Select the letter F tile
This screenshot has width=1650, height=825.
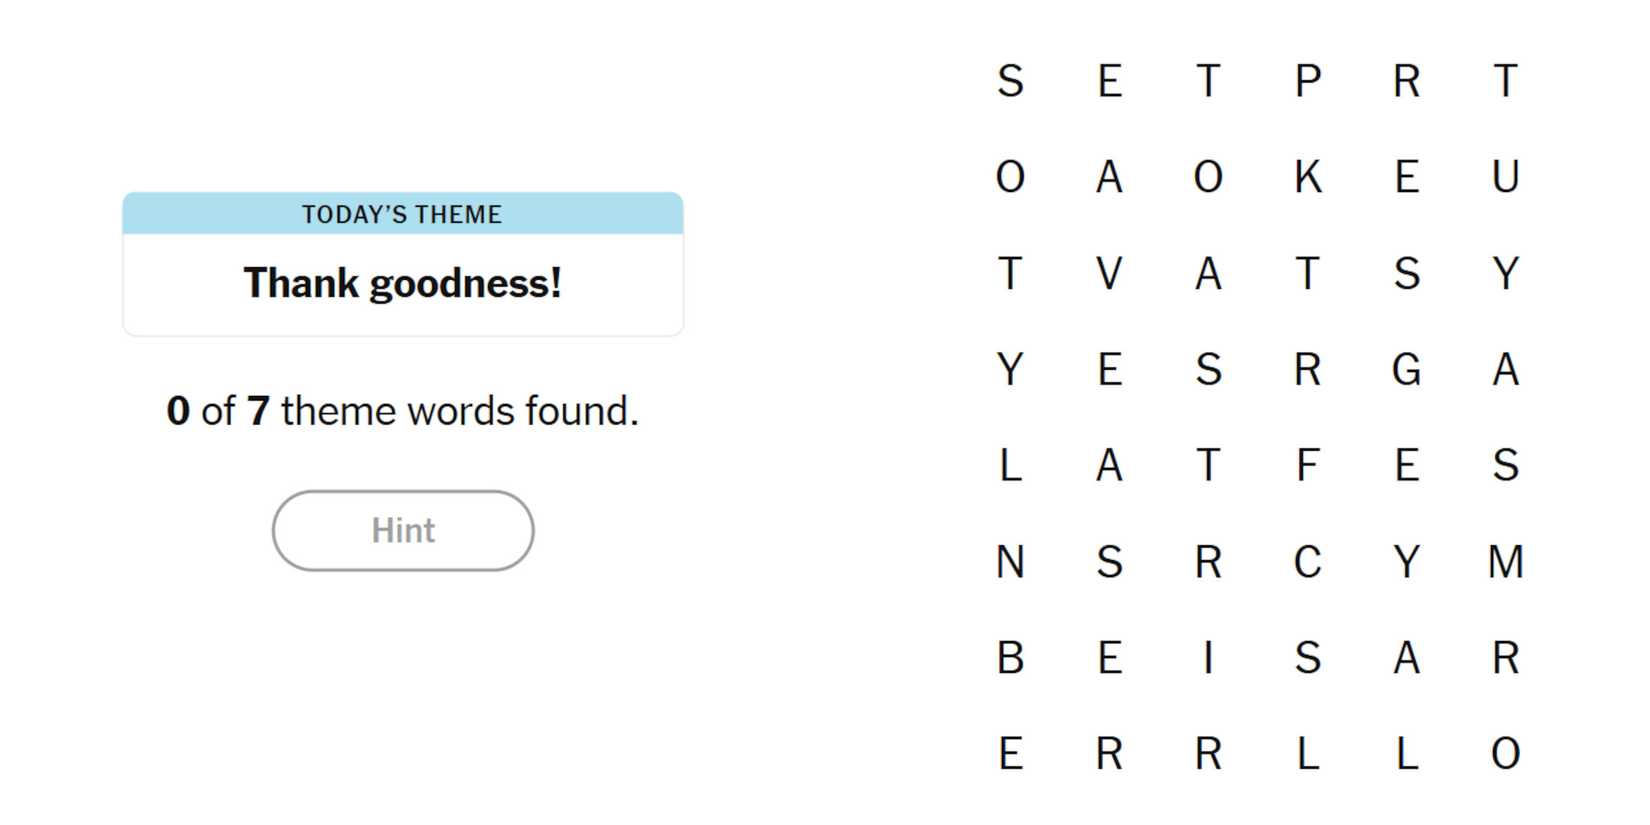point(1307,465)
